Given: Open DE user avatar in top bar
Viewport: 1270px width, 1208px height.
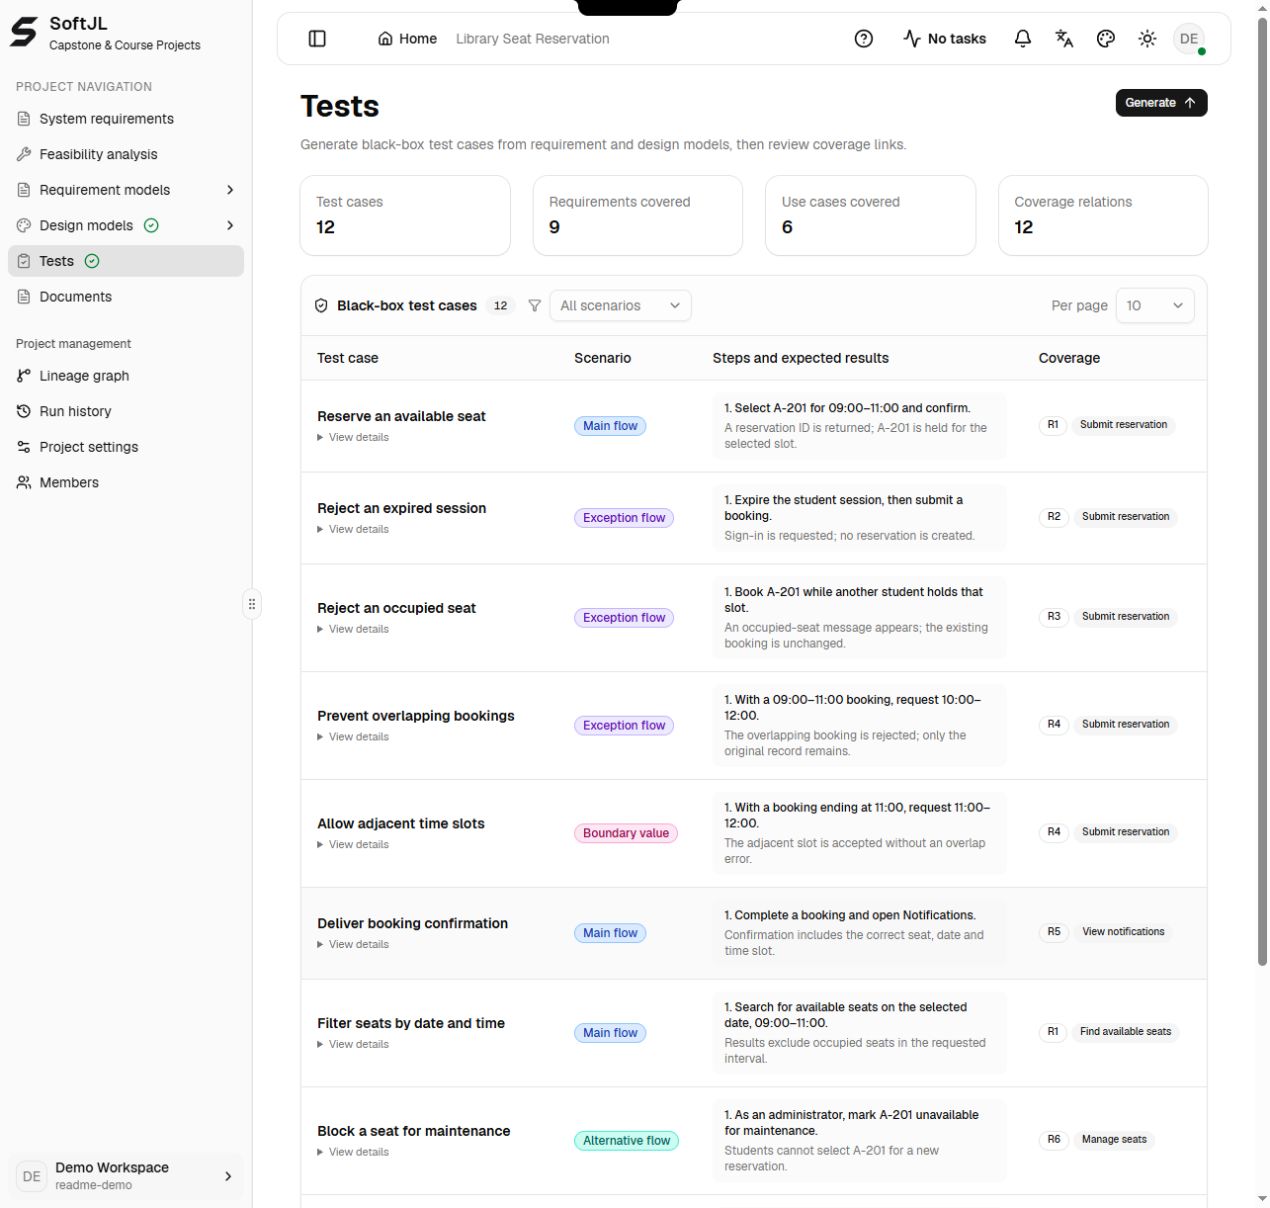Looking at the screenshot, I should 1189,39.
